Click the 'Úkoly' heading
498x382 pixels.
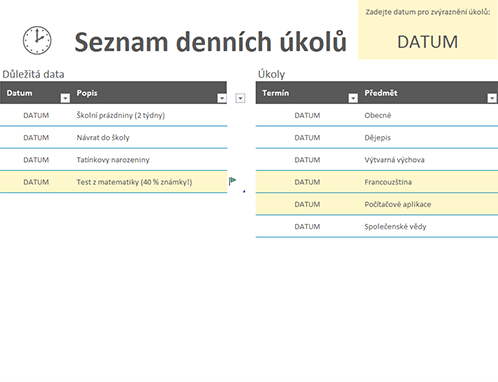(271, 74)
